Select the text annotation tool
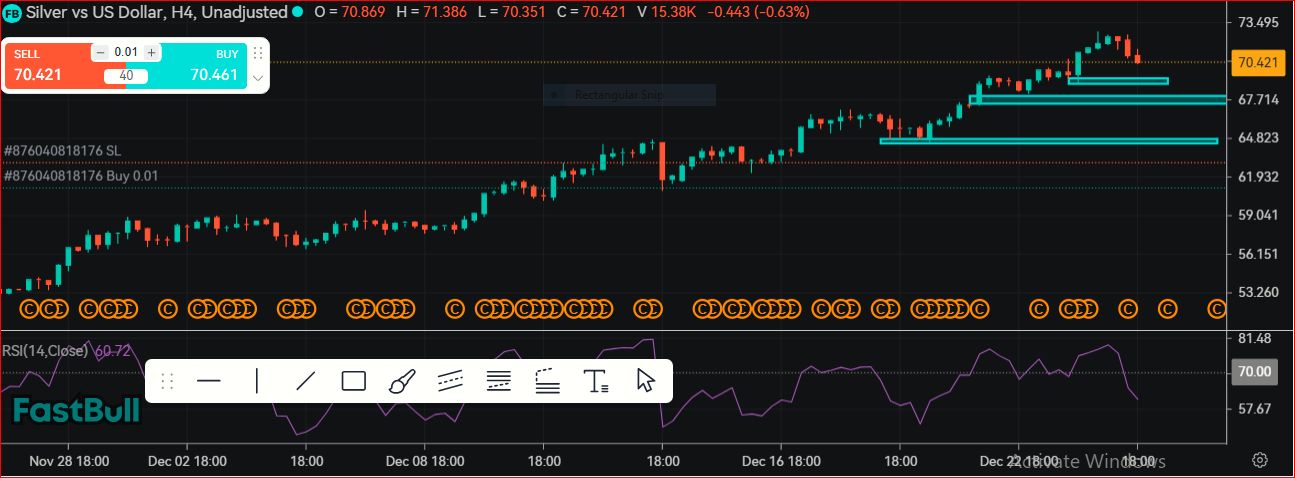The width and height of the screenshot is (1295, 478). [x=596, y=381]
